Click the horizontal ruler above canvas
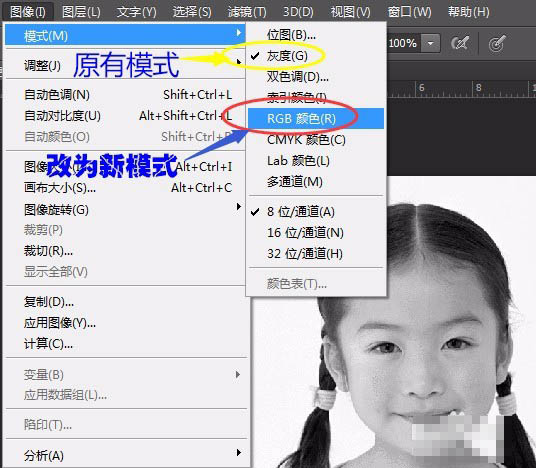536x468 pixels. pyautogui.click(x=461, y=89)
